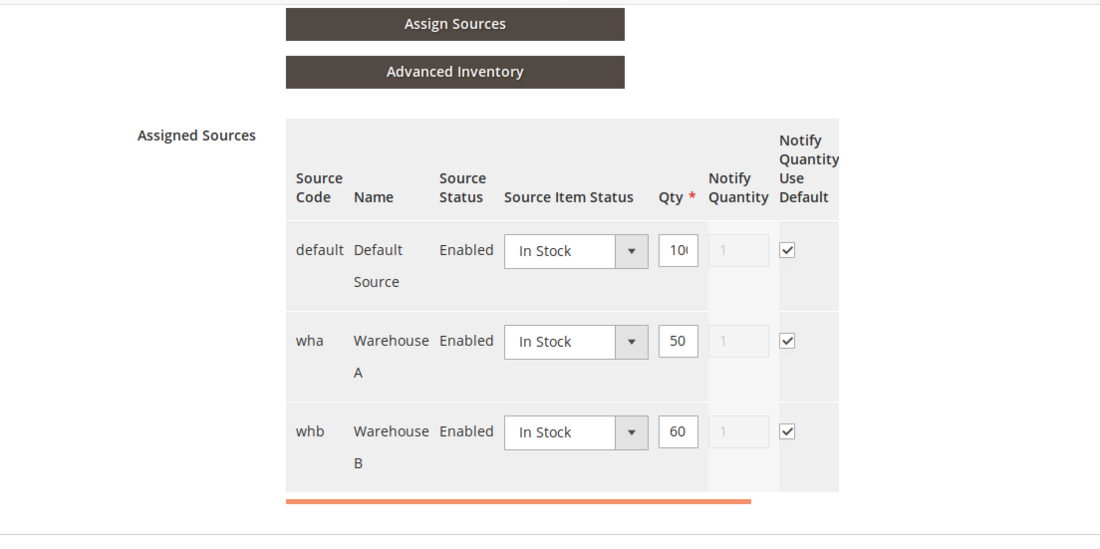The image size is (1100, 549).
Task: Toggle Use Default checkbox in whb row
Action: point(787,432)
